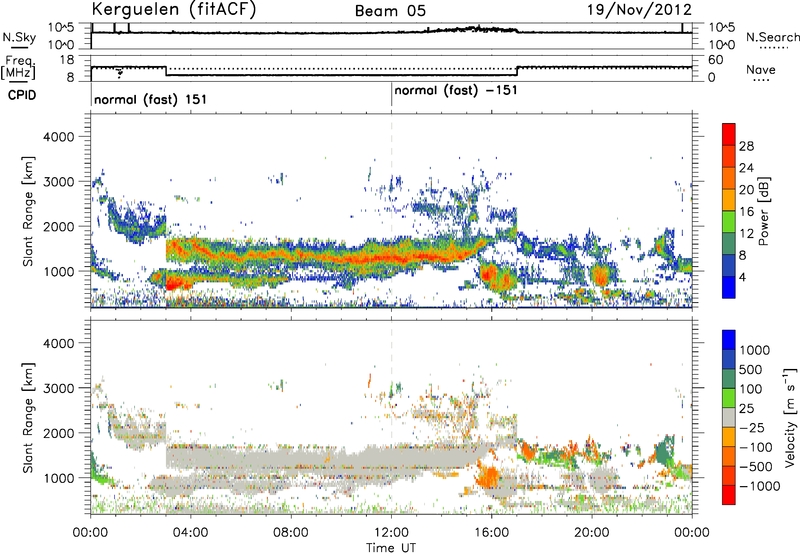This screenshot has height=554, width=800.
Task: Click the light green 12-16 dB Power swatch
Action: 729,222
